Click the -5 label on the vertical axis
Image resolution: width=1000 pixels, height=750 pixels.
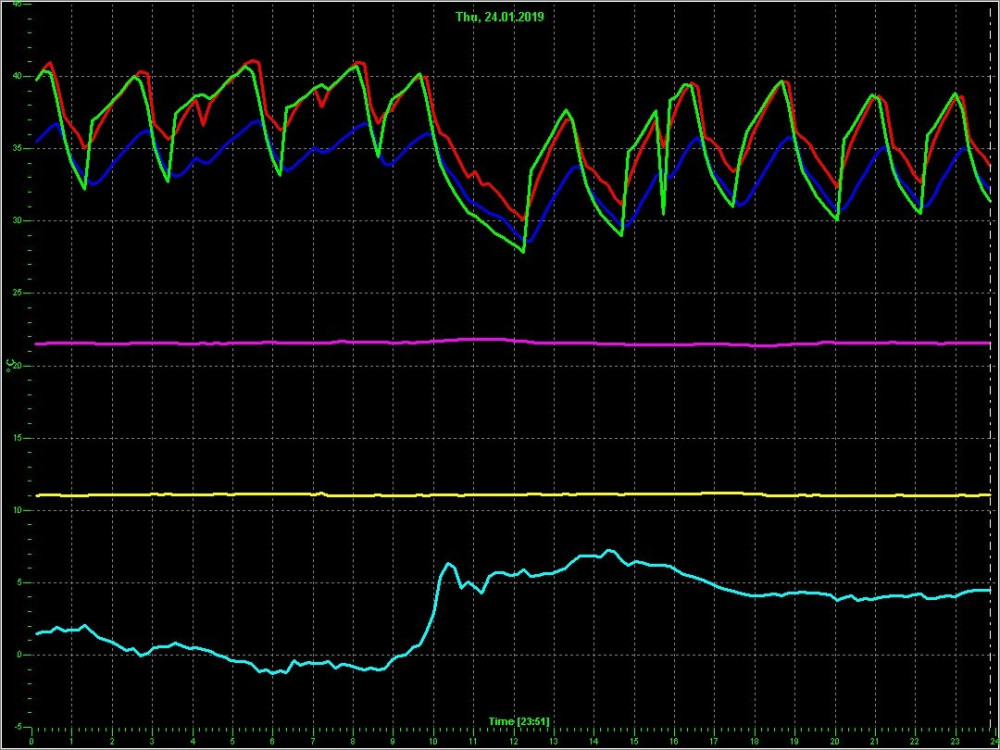click(x=17, y=727)
